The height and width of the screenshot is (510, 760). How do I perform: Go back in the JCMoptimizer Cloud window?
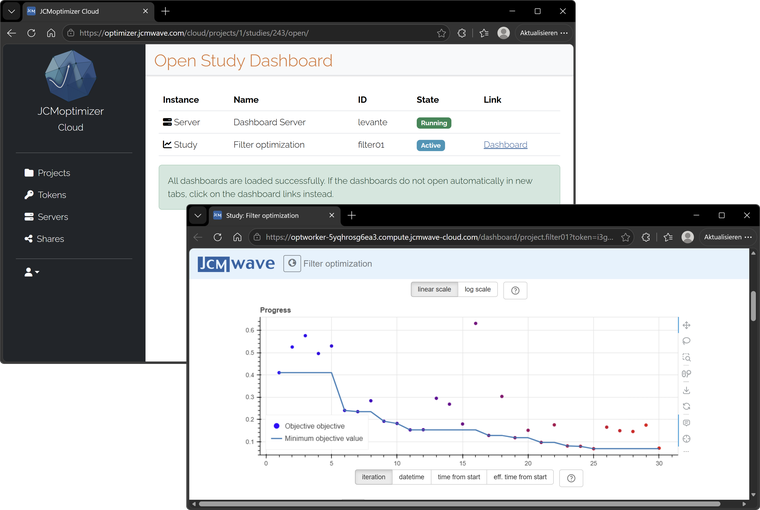coord(12,33)
